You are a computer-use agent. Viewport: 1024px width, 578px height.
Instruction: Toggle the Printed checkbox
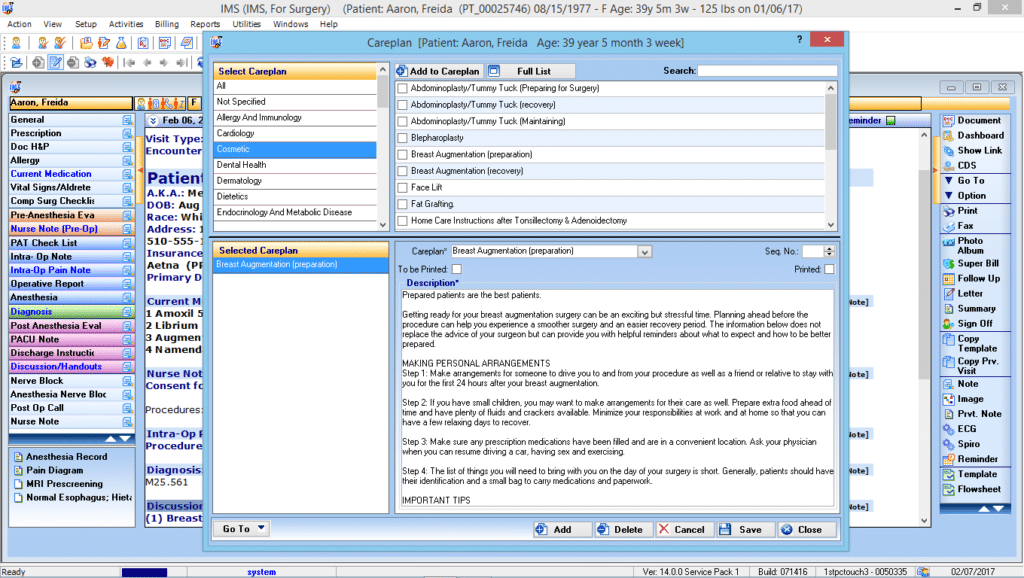[x=832, y=270]
